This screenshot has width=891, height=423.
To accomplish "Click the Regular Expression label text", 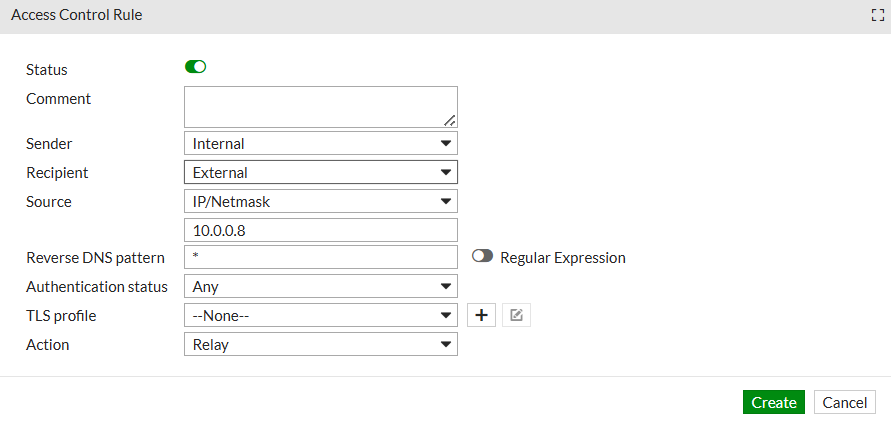I will 563,258.
